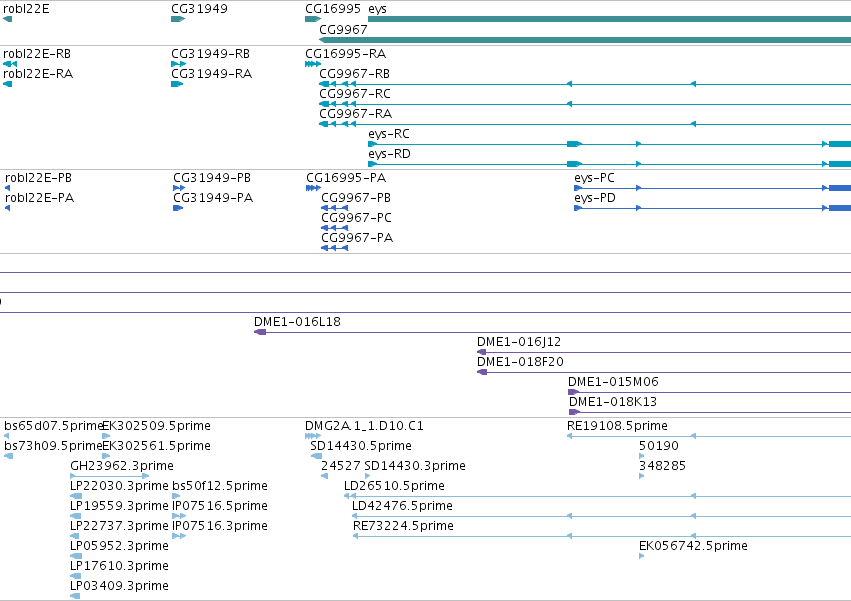851x601 pixels.
Task: Click the CG31949-PB protein label
Action: (212, 178)
